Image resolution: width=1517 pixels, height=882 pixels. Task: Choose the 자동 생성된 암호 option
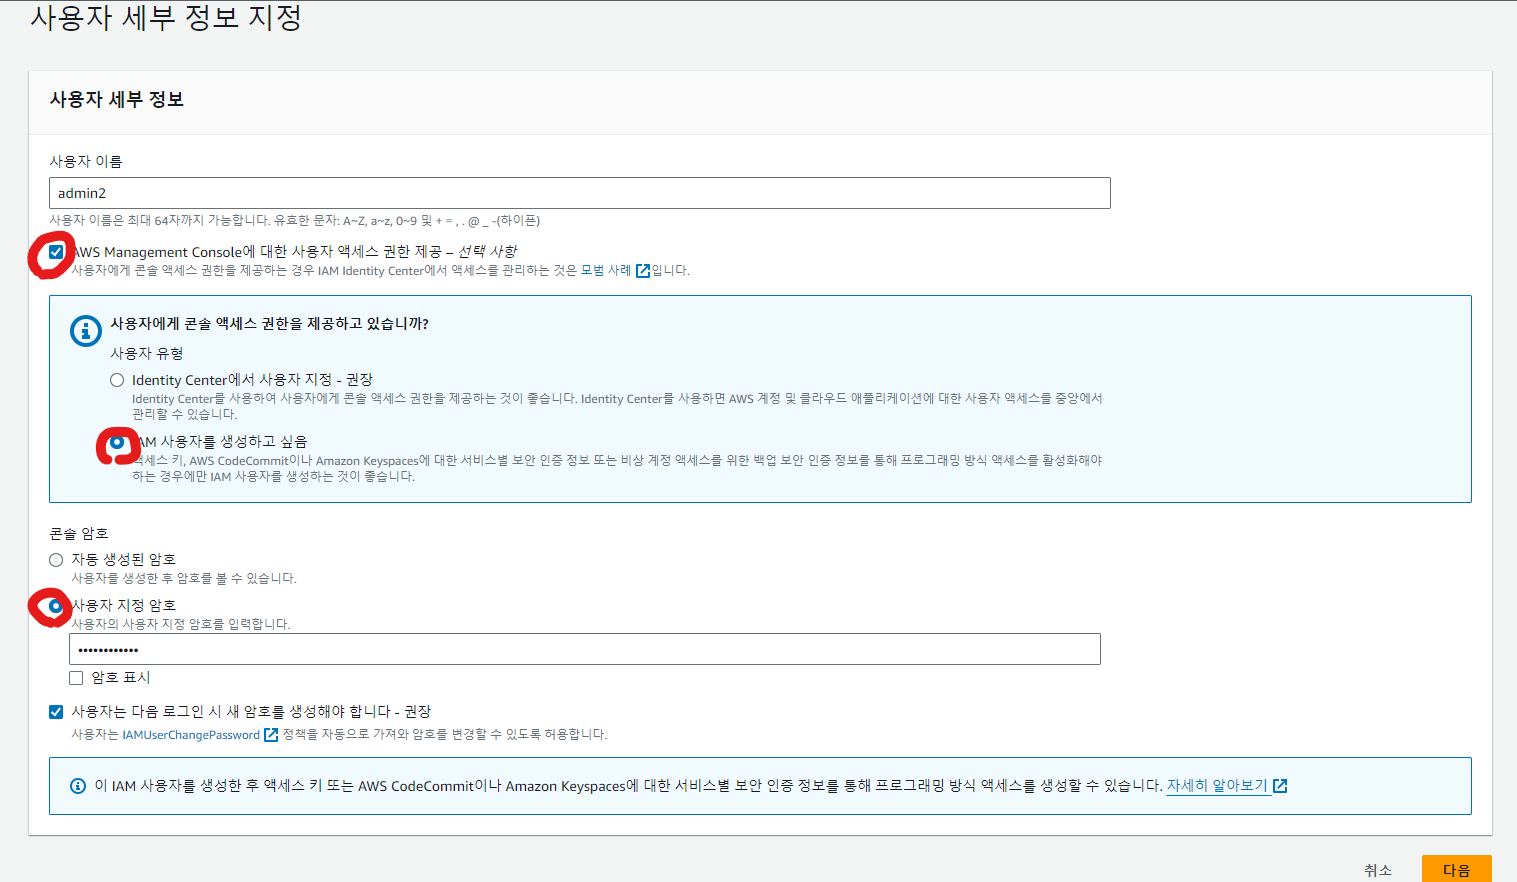click(x=56, y=559)
